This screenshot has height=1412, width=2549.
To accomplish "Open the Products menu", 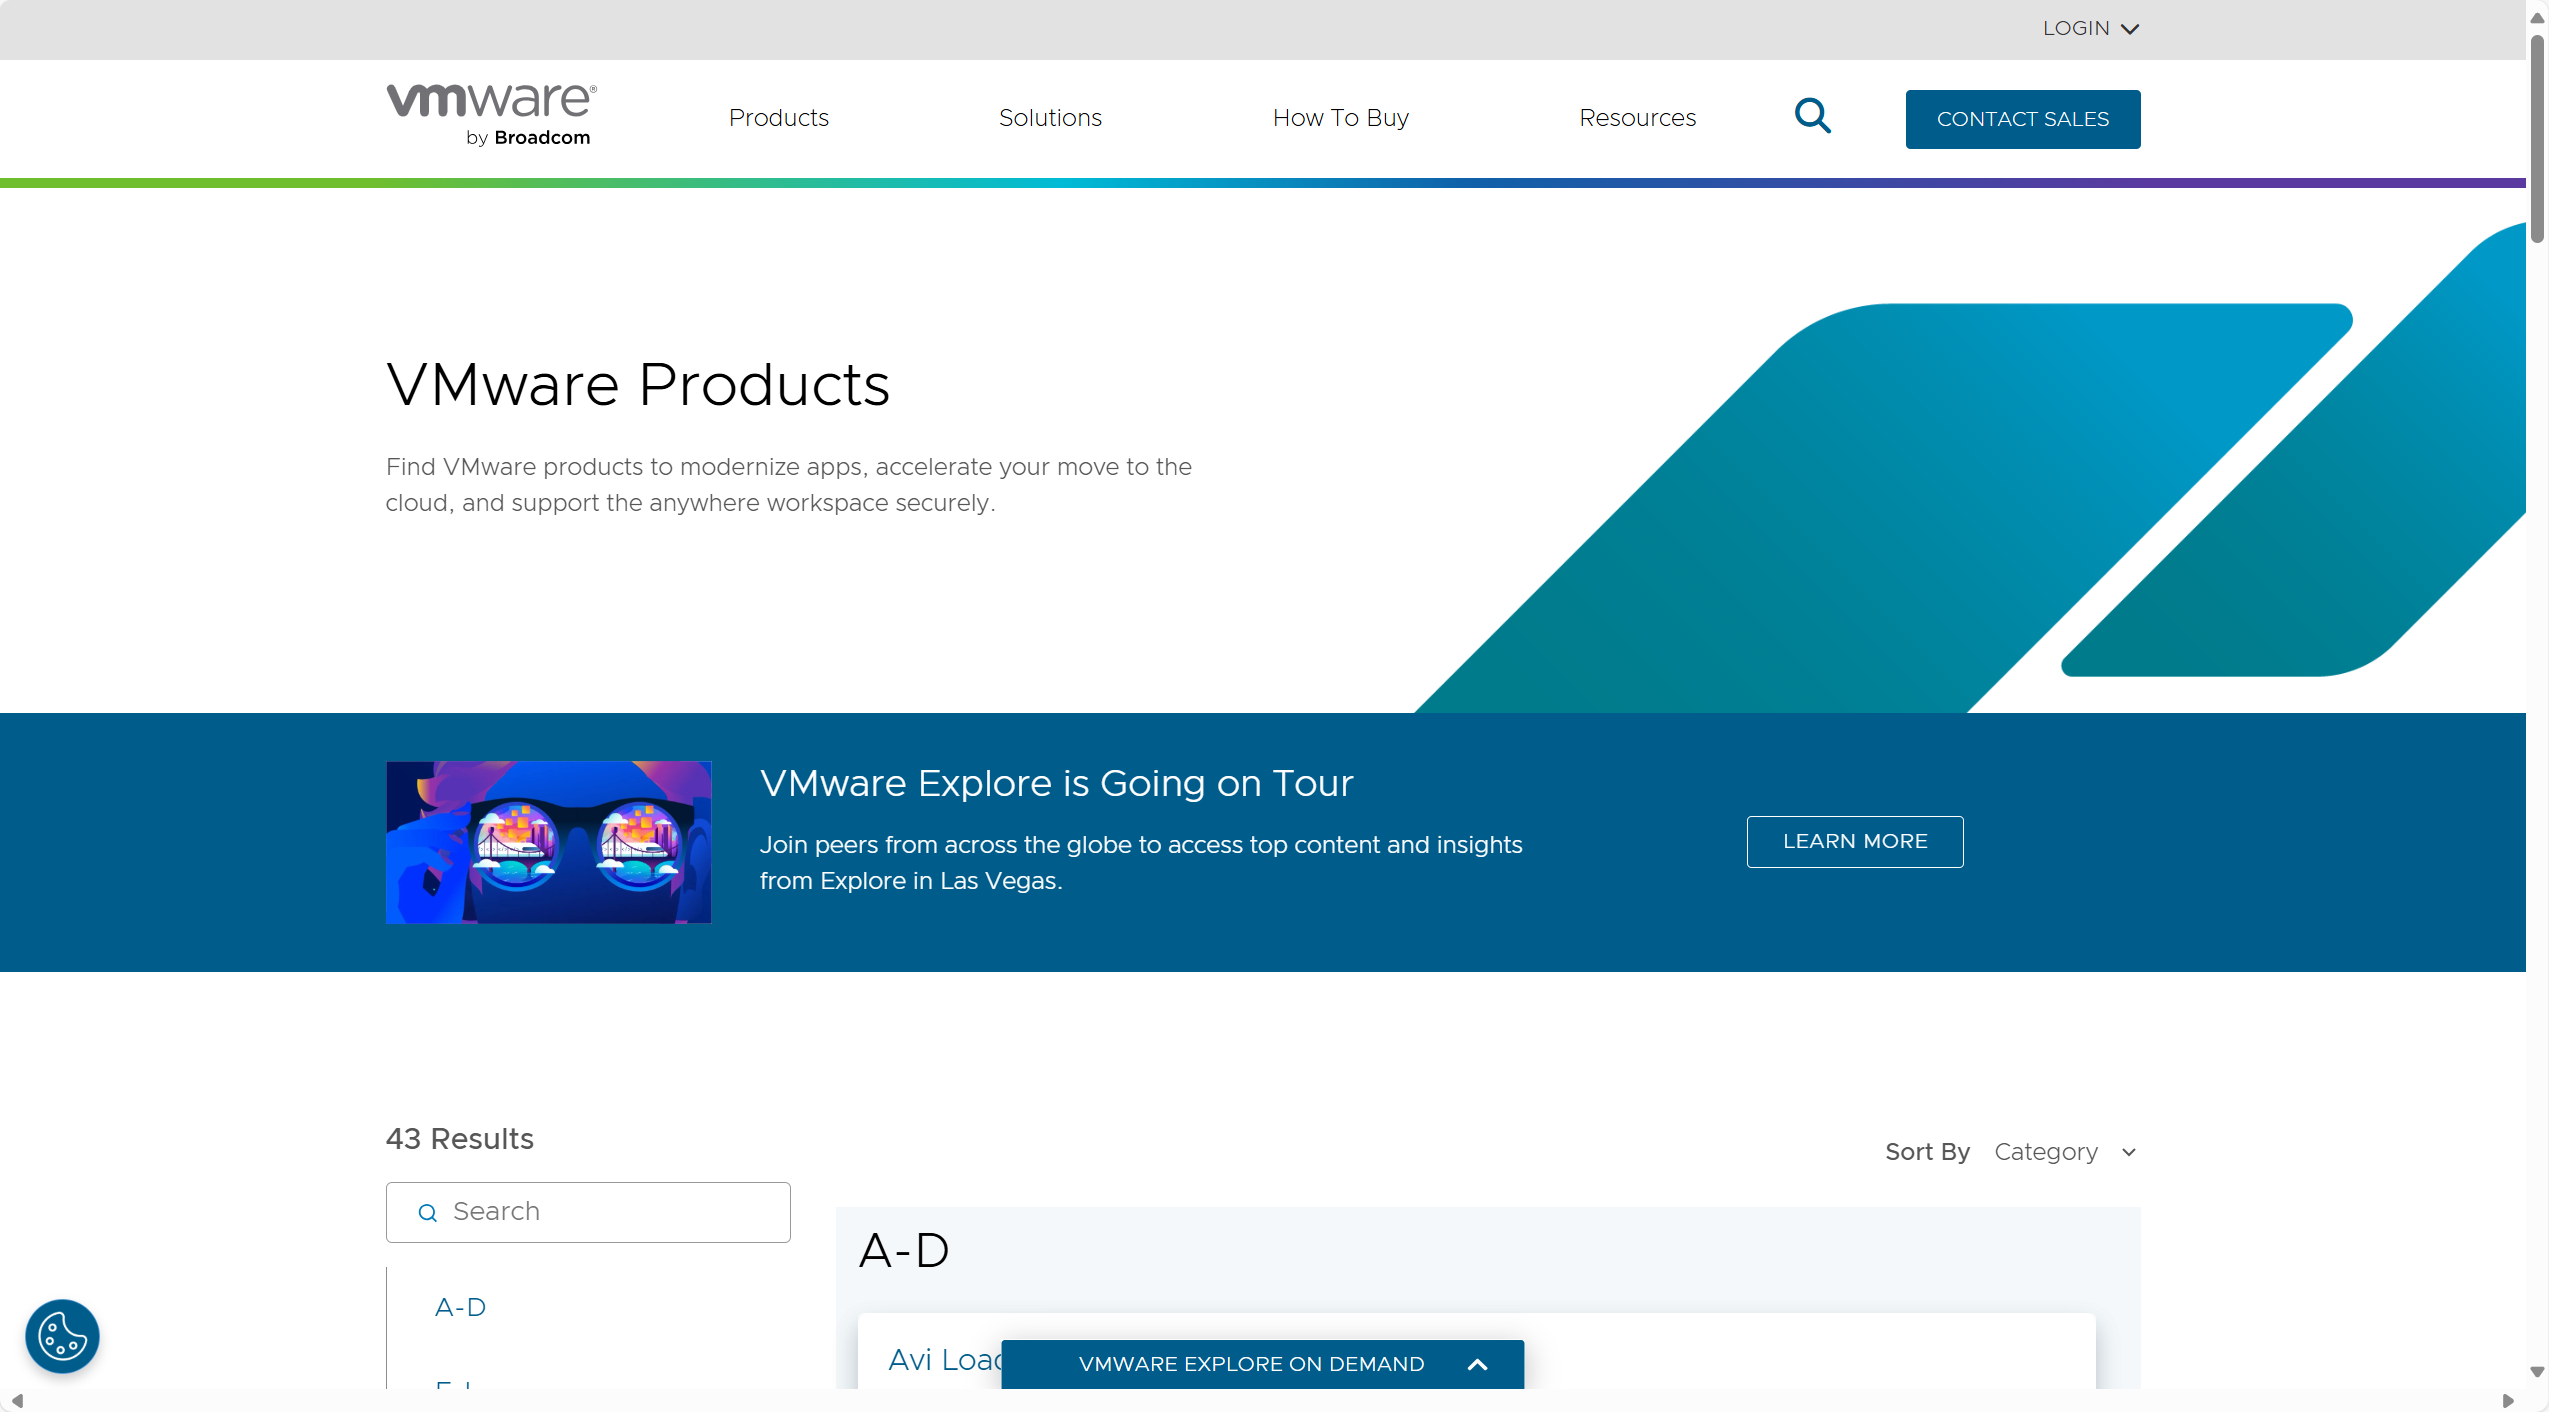I will point(778,117).
